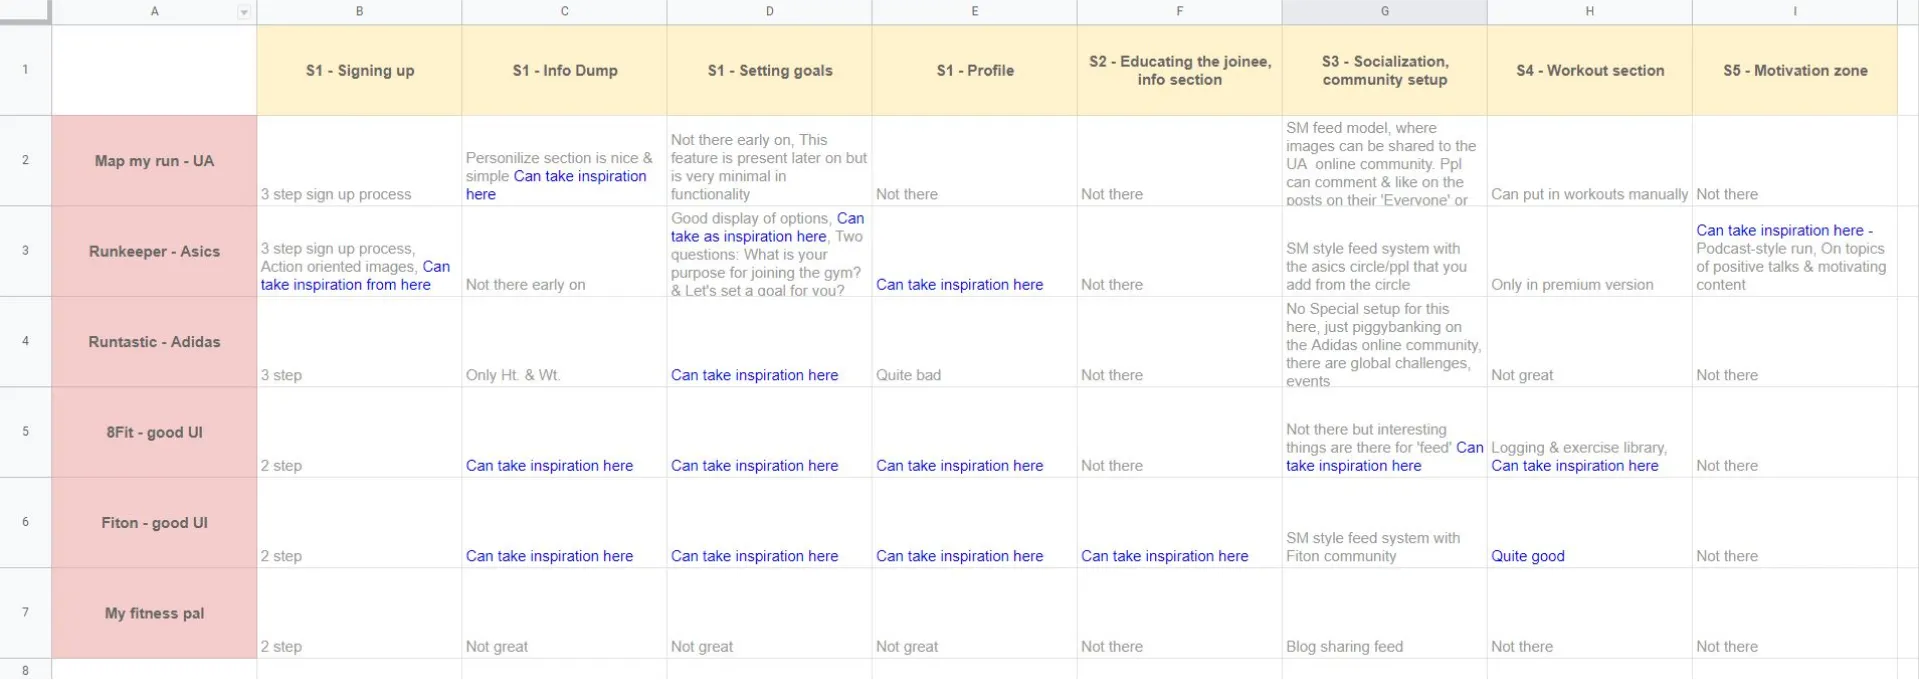Select row 6 header number
This screenshot has height=680, width=1919.
[25, 522]
